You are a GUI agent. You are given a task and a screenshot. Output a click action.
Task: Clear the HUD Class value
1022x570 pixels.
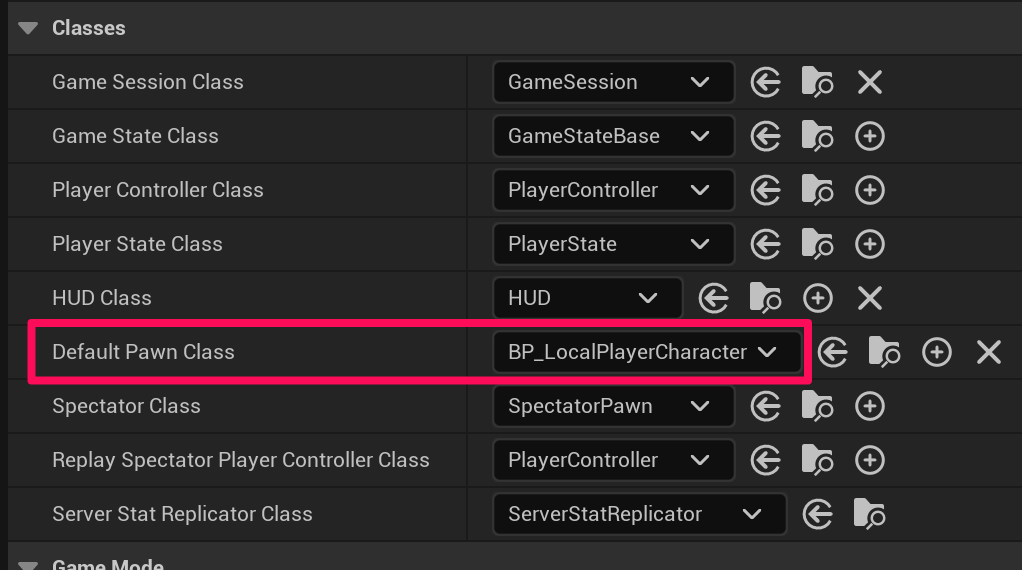pos(870,298)
